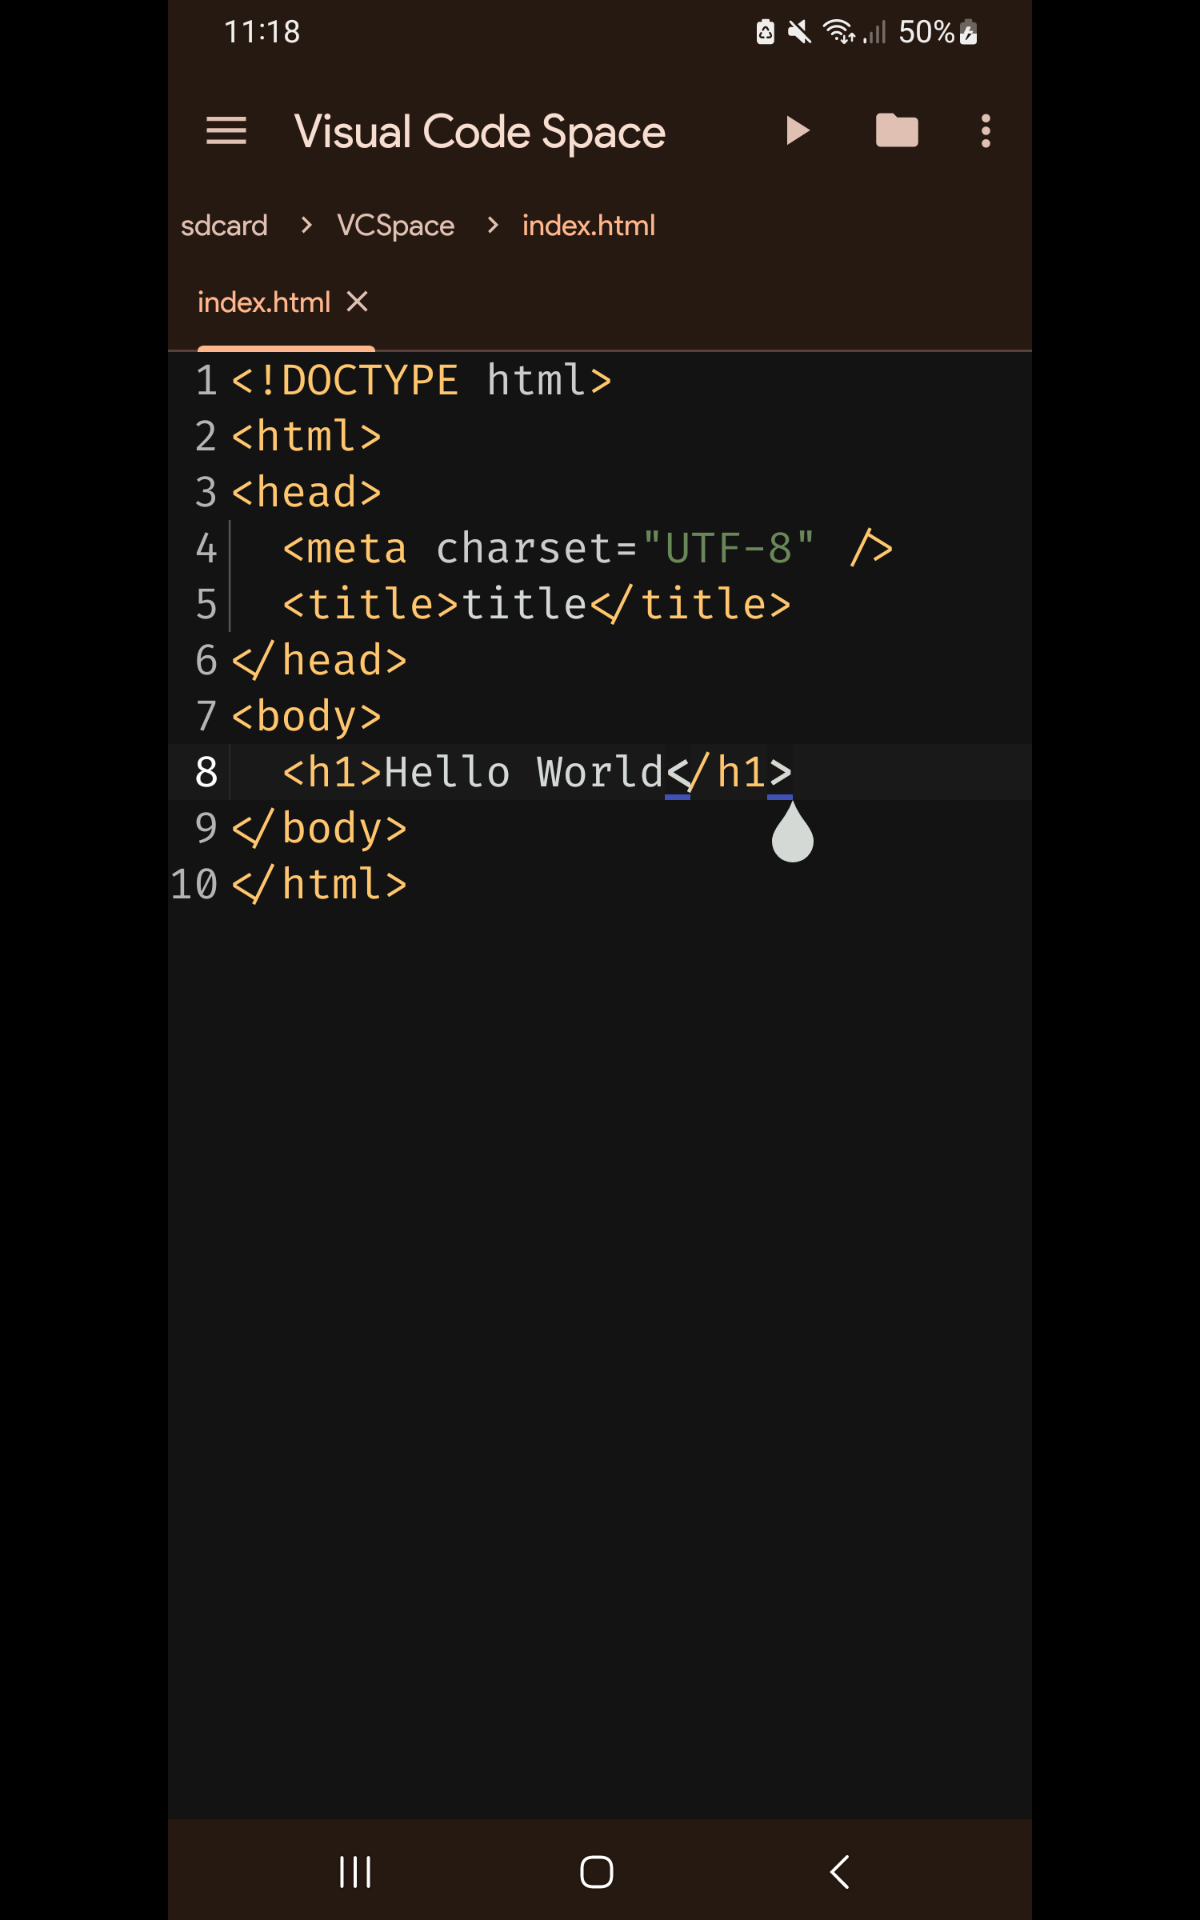Open the file explorer folder icon
The width and height of the screenshot is (1200, 1920).
coord(895,130)
